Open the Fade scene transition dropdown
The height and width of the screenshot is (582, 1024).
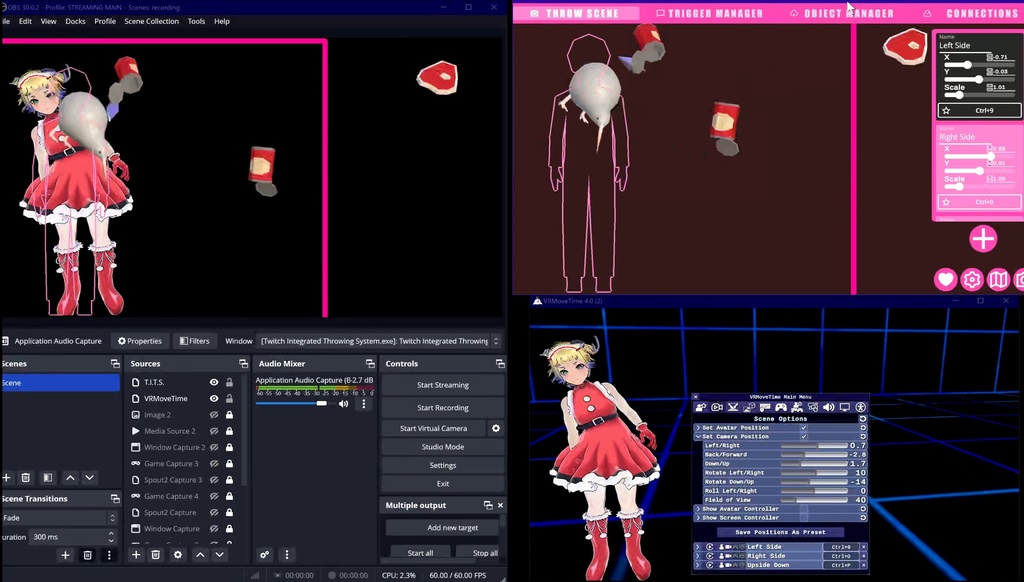pos(60,518)
